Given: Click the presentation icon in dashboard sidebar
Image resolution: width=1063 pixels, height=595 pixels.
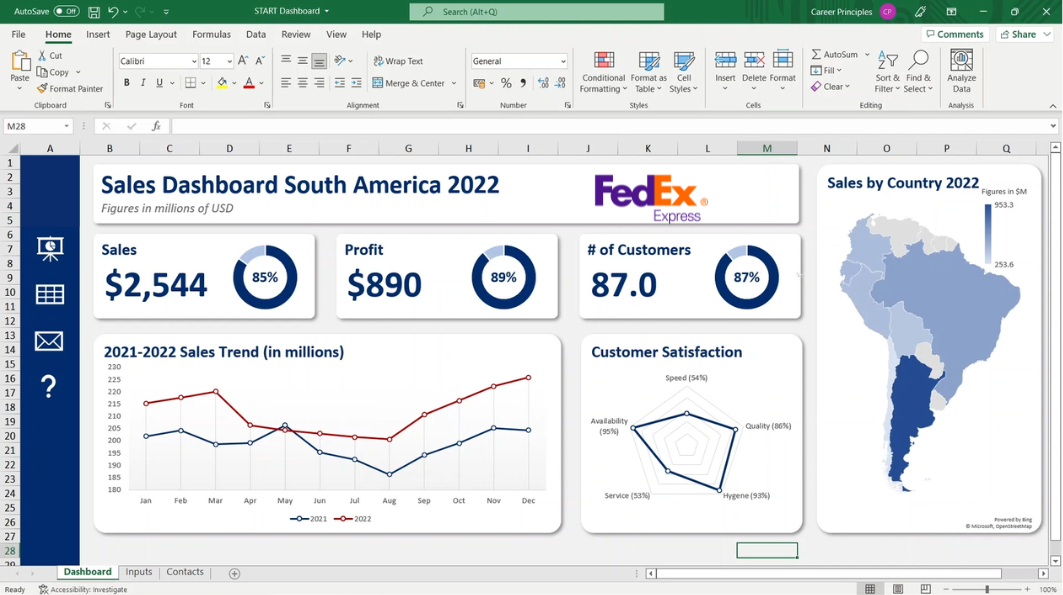Looking at the screenshot, I should click(x=50, y=248).
